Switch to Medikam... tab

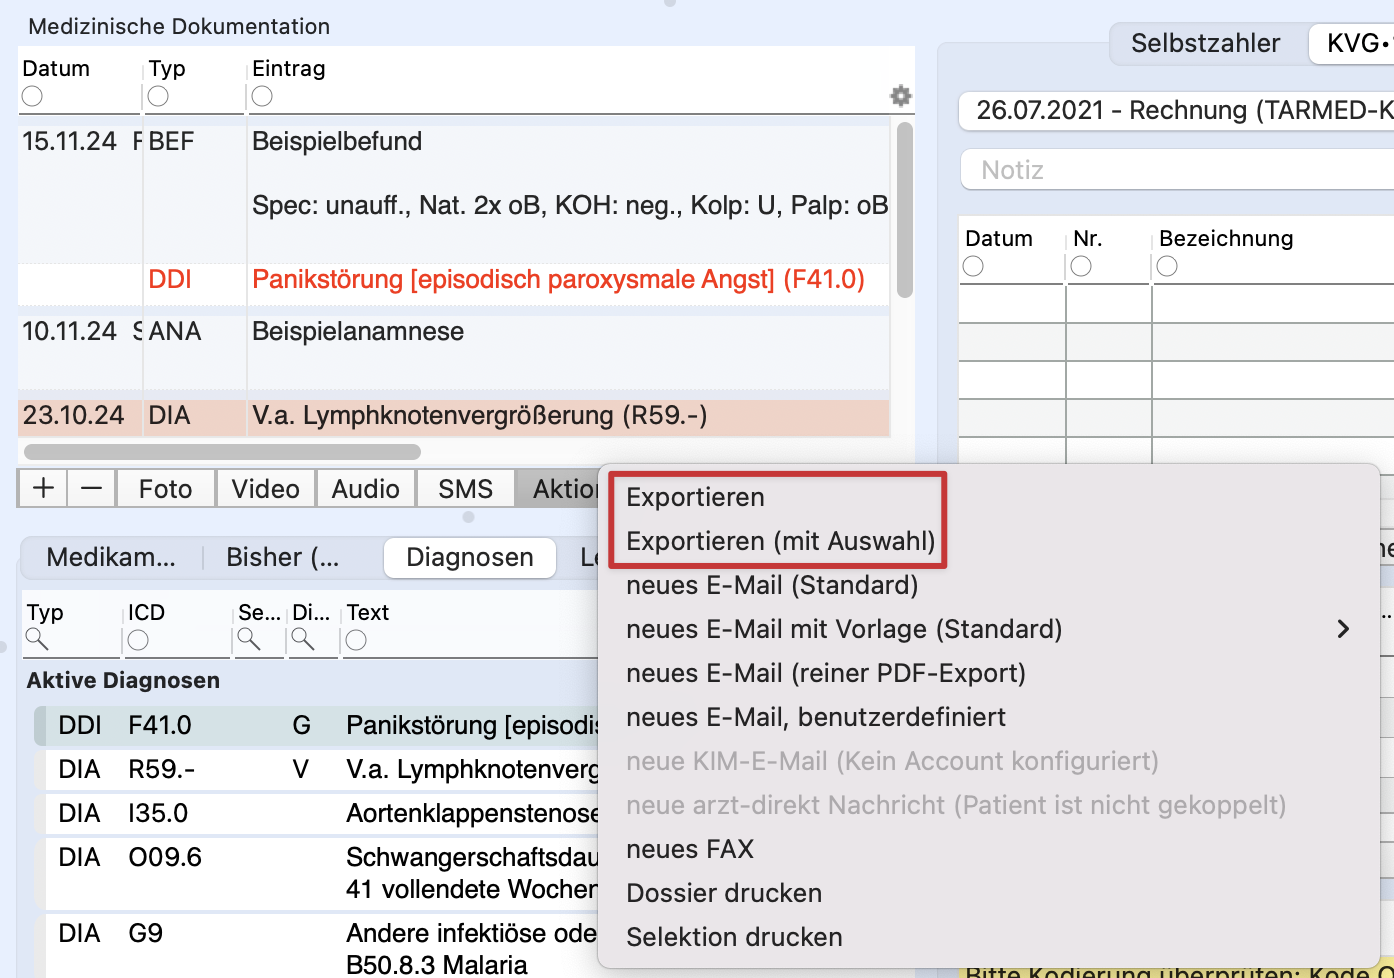111,557
